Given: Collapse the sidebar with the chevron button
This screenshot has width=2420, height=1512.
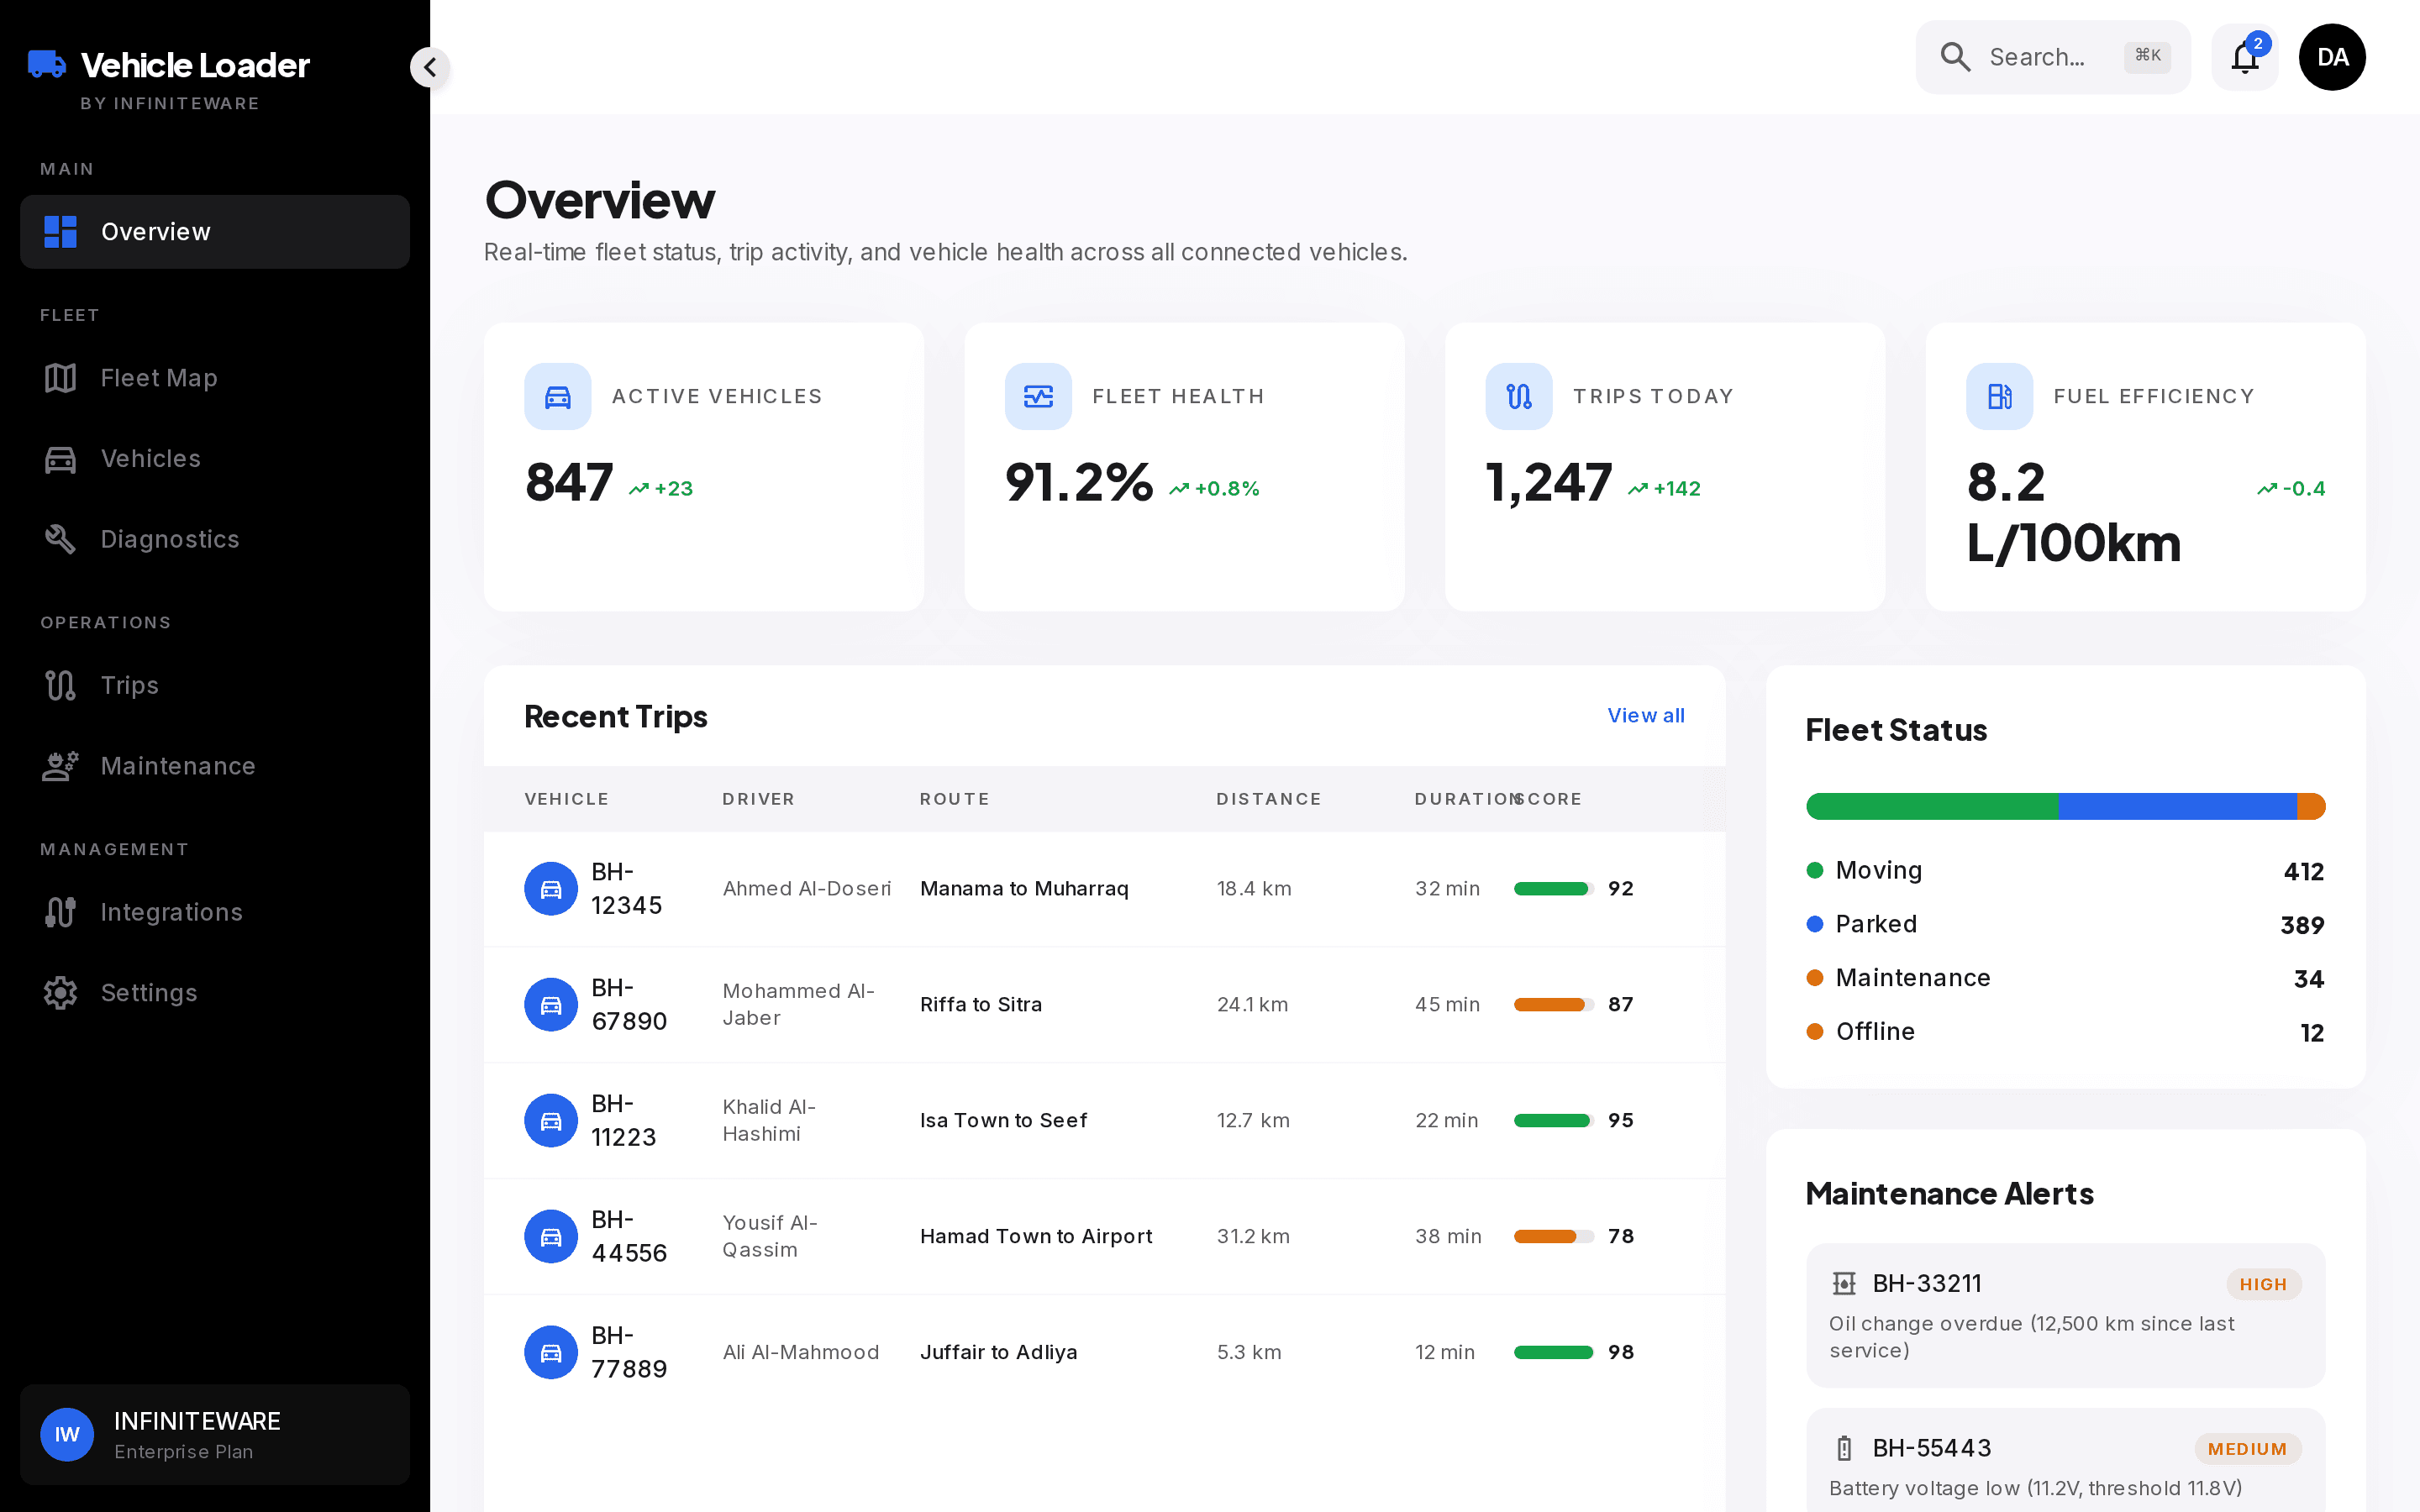Looking at the screenshot, I should (430, 67).
